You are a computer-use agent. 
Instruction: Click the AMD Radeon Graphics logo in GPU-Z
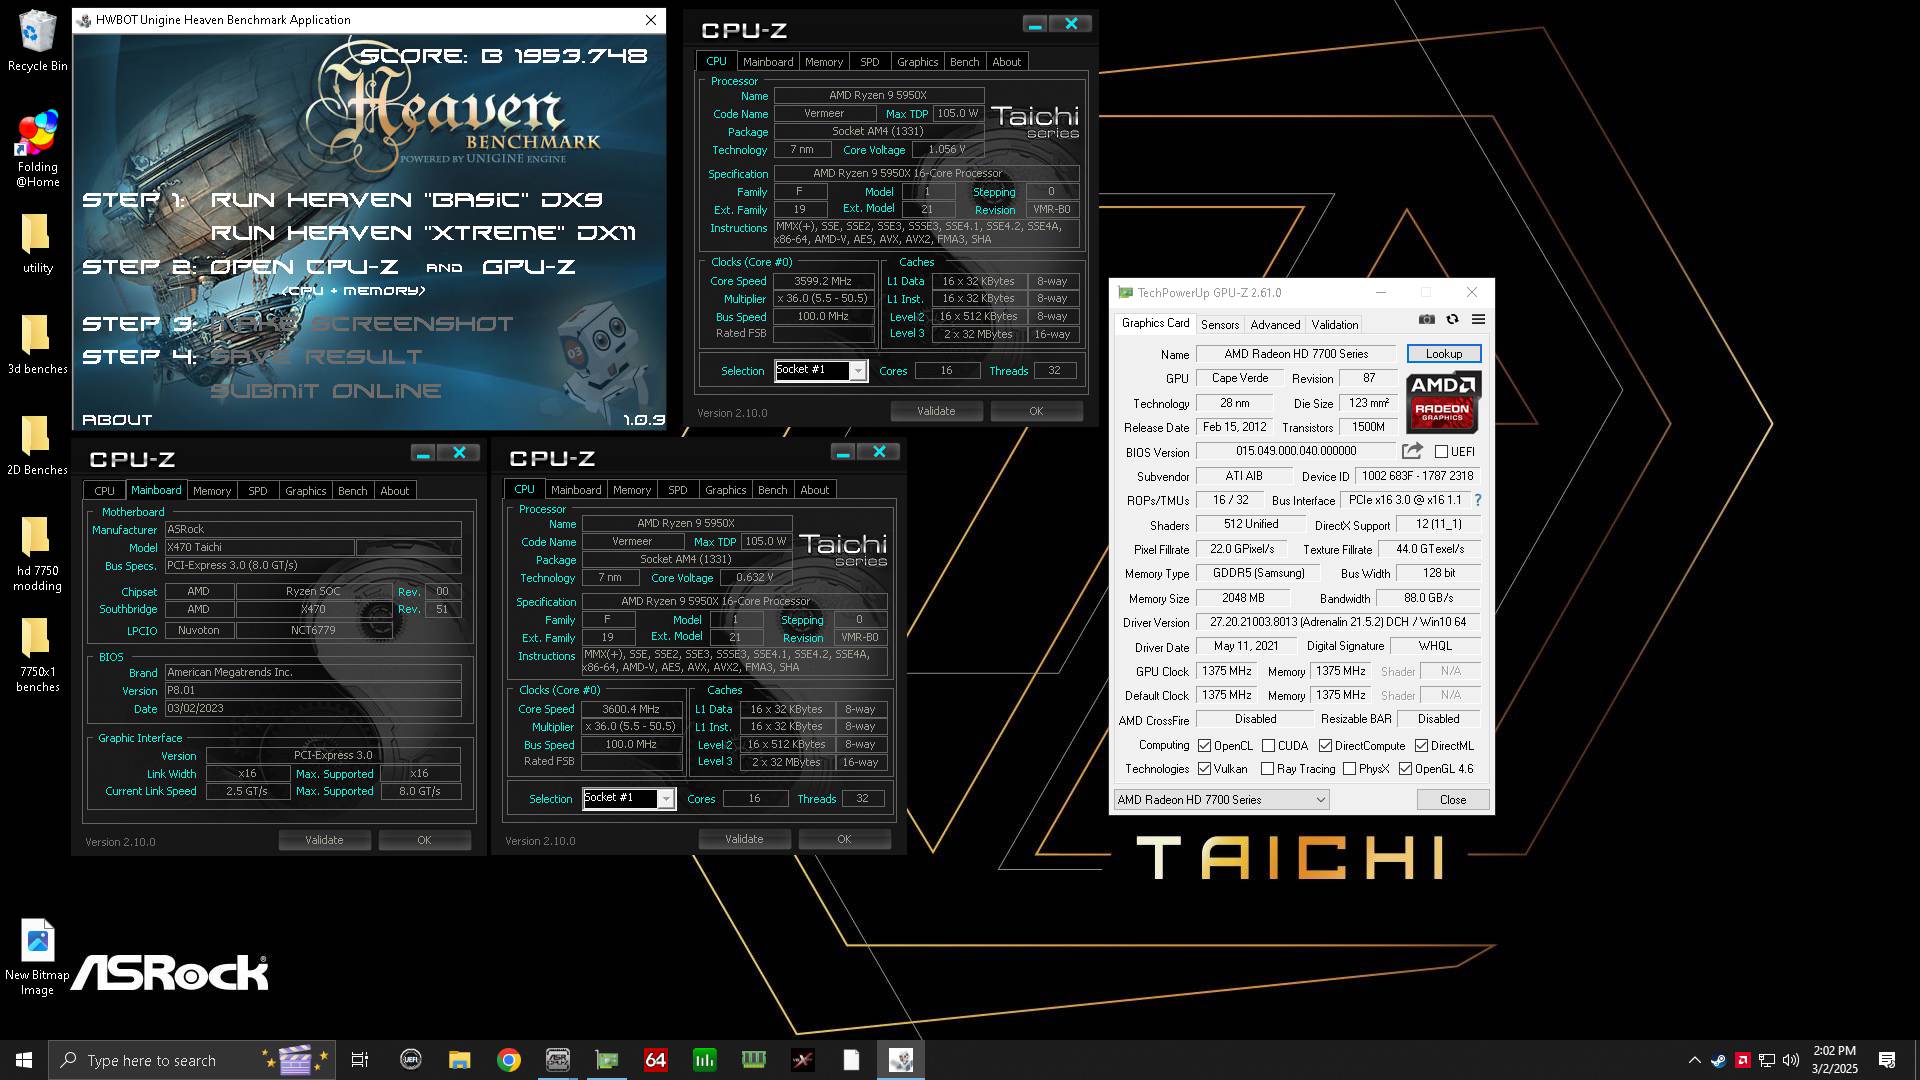click(1443, 403)
